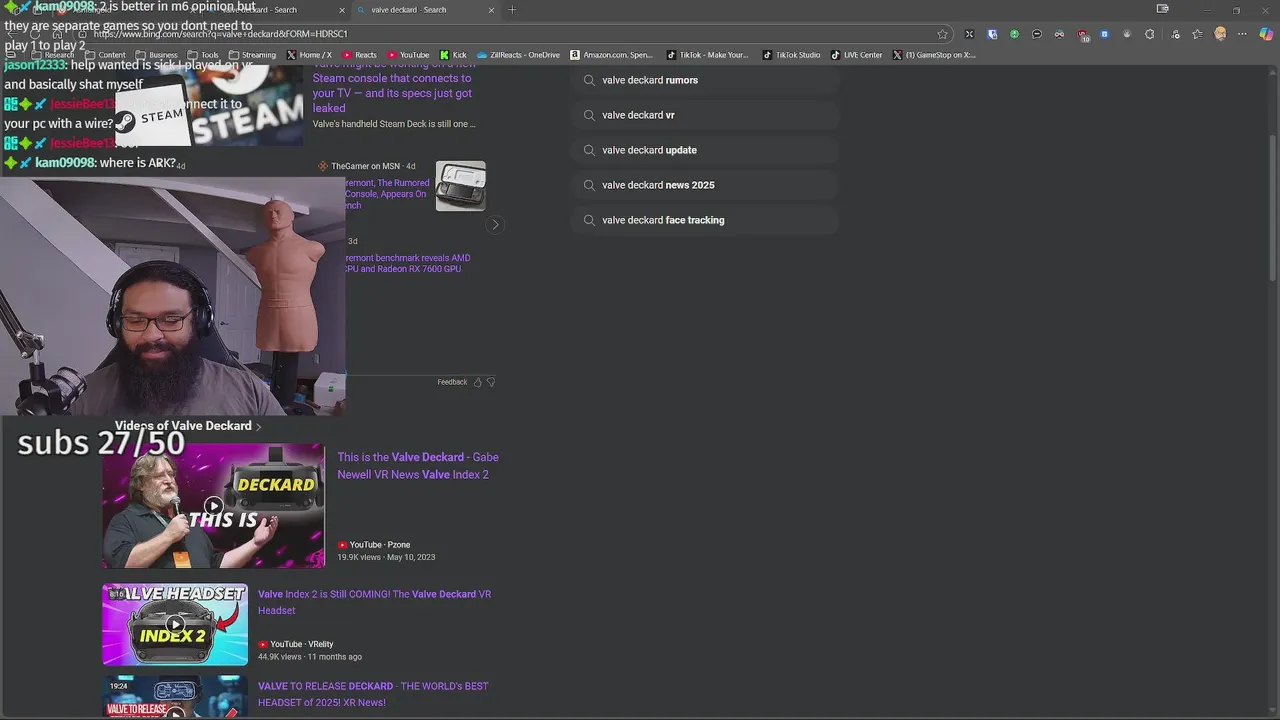Open the Home / X bookmark

coord(309,55)
